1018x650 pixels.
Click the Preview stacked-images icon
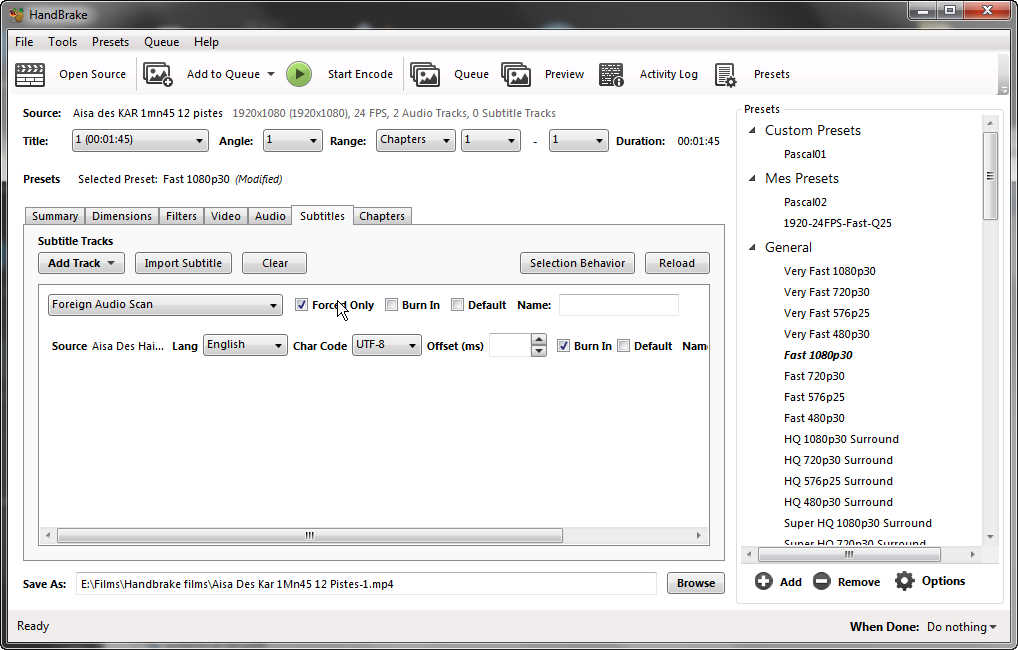point(516,74)
